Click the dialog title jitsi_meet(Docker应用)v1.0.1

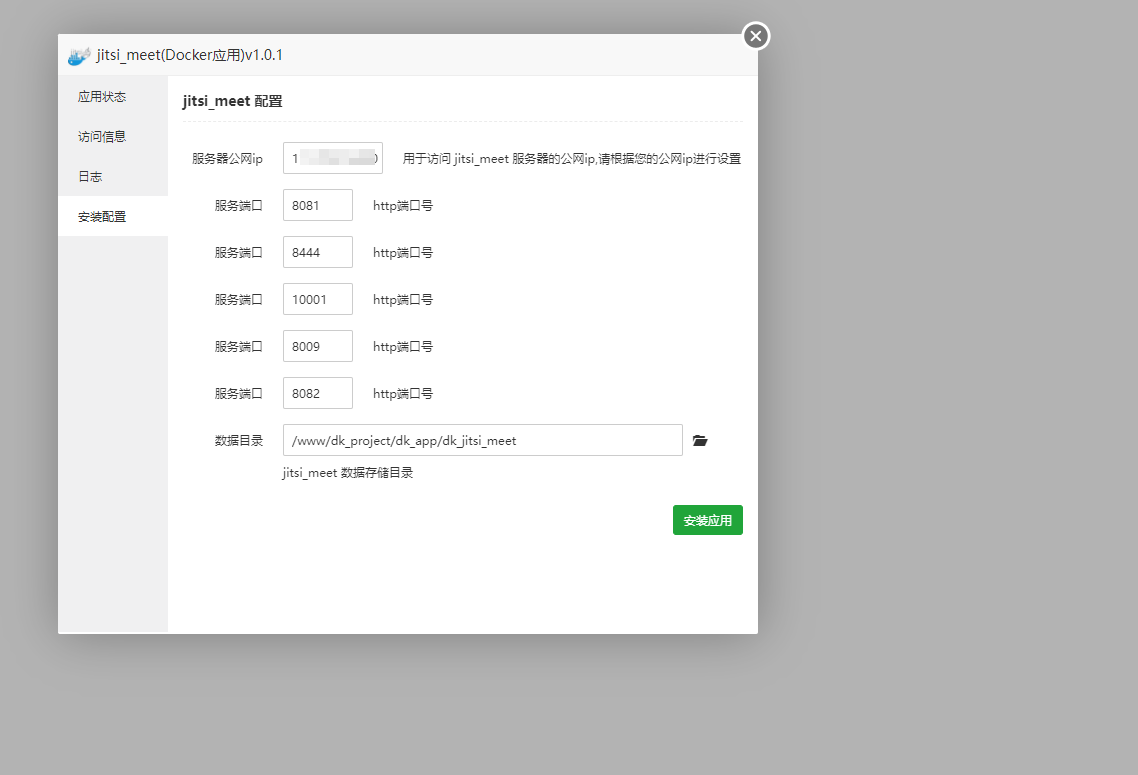click(x=189, y=55)
